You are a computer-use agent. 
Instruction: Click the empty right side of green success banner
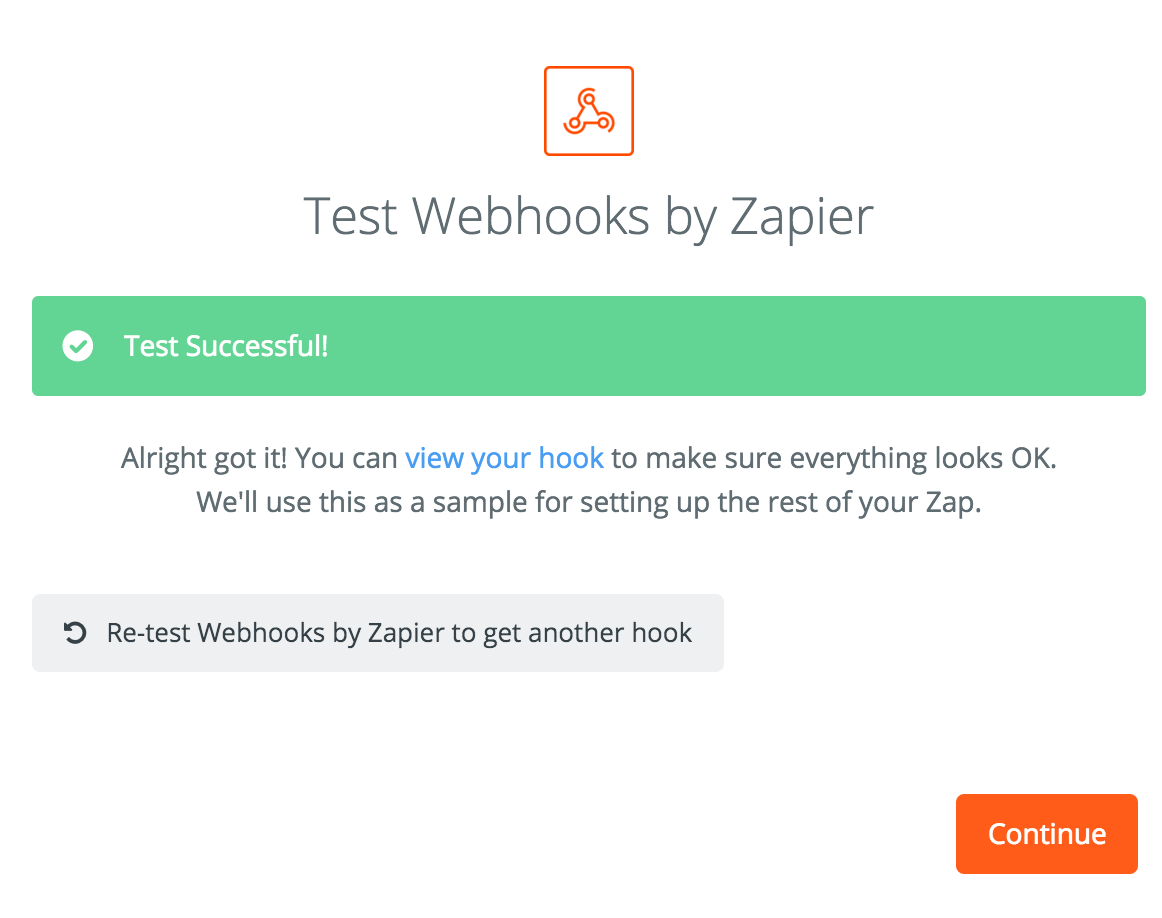(800, 346)
